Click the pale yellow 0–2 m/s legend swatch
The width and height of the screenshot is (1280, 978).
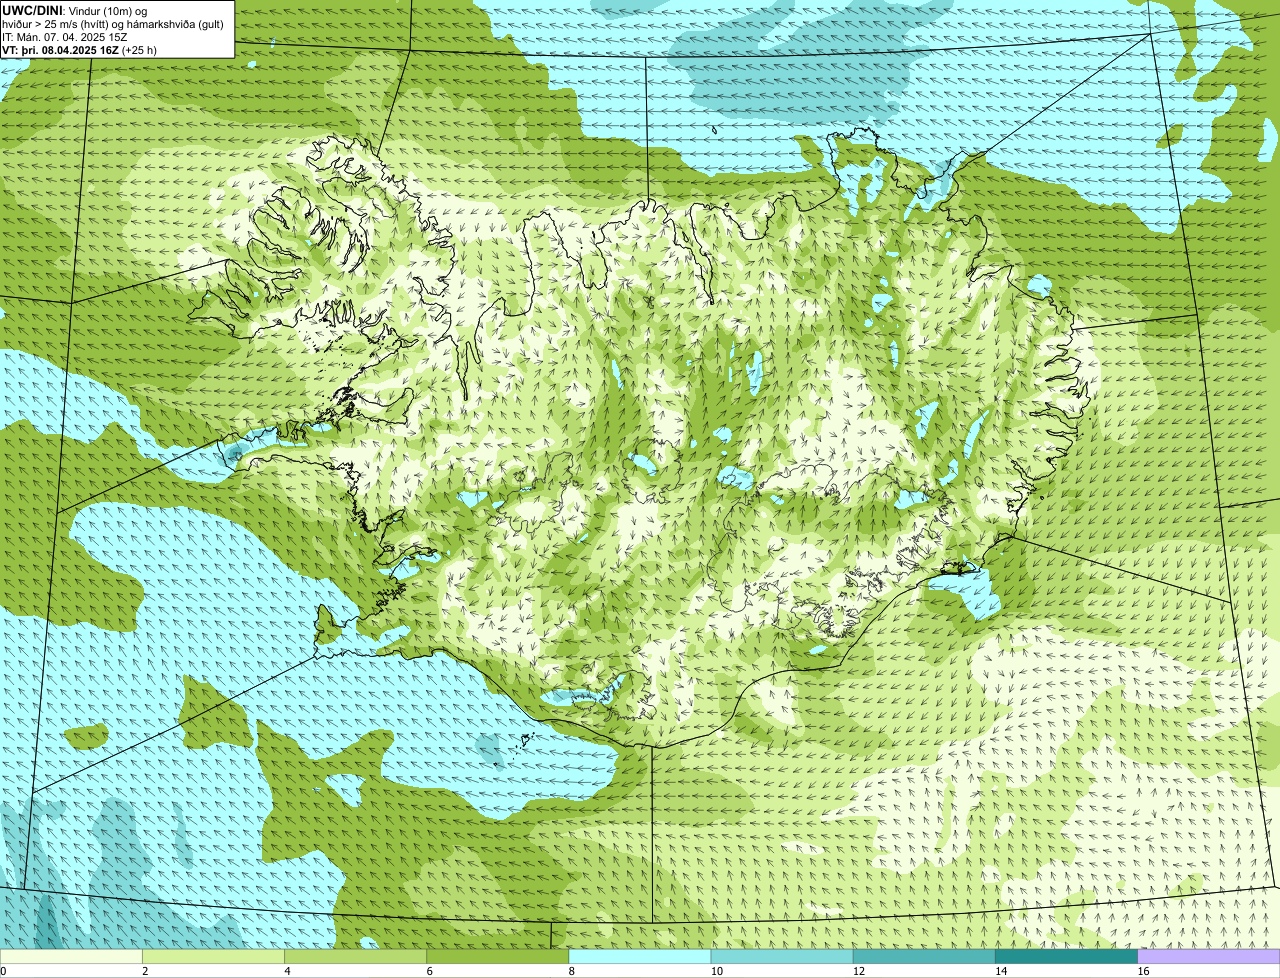[71, 956]
